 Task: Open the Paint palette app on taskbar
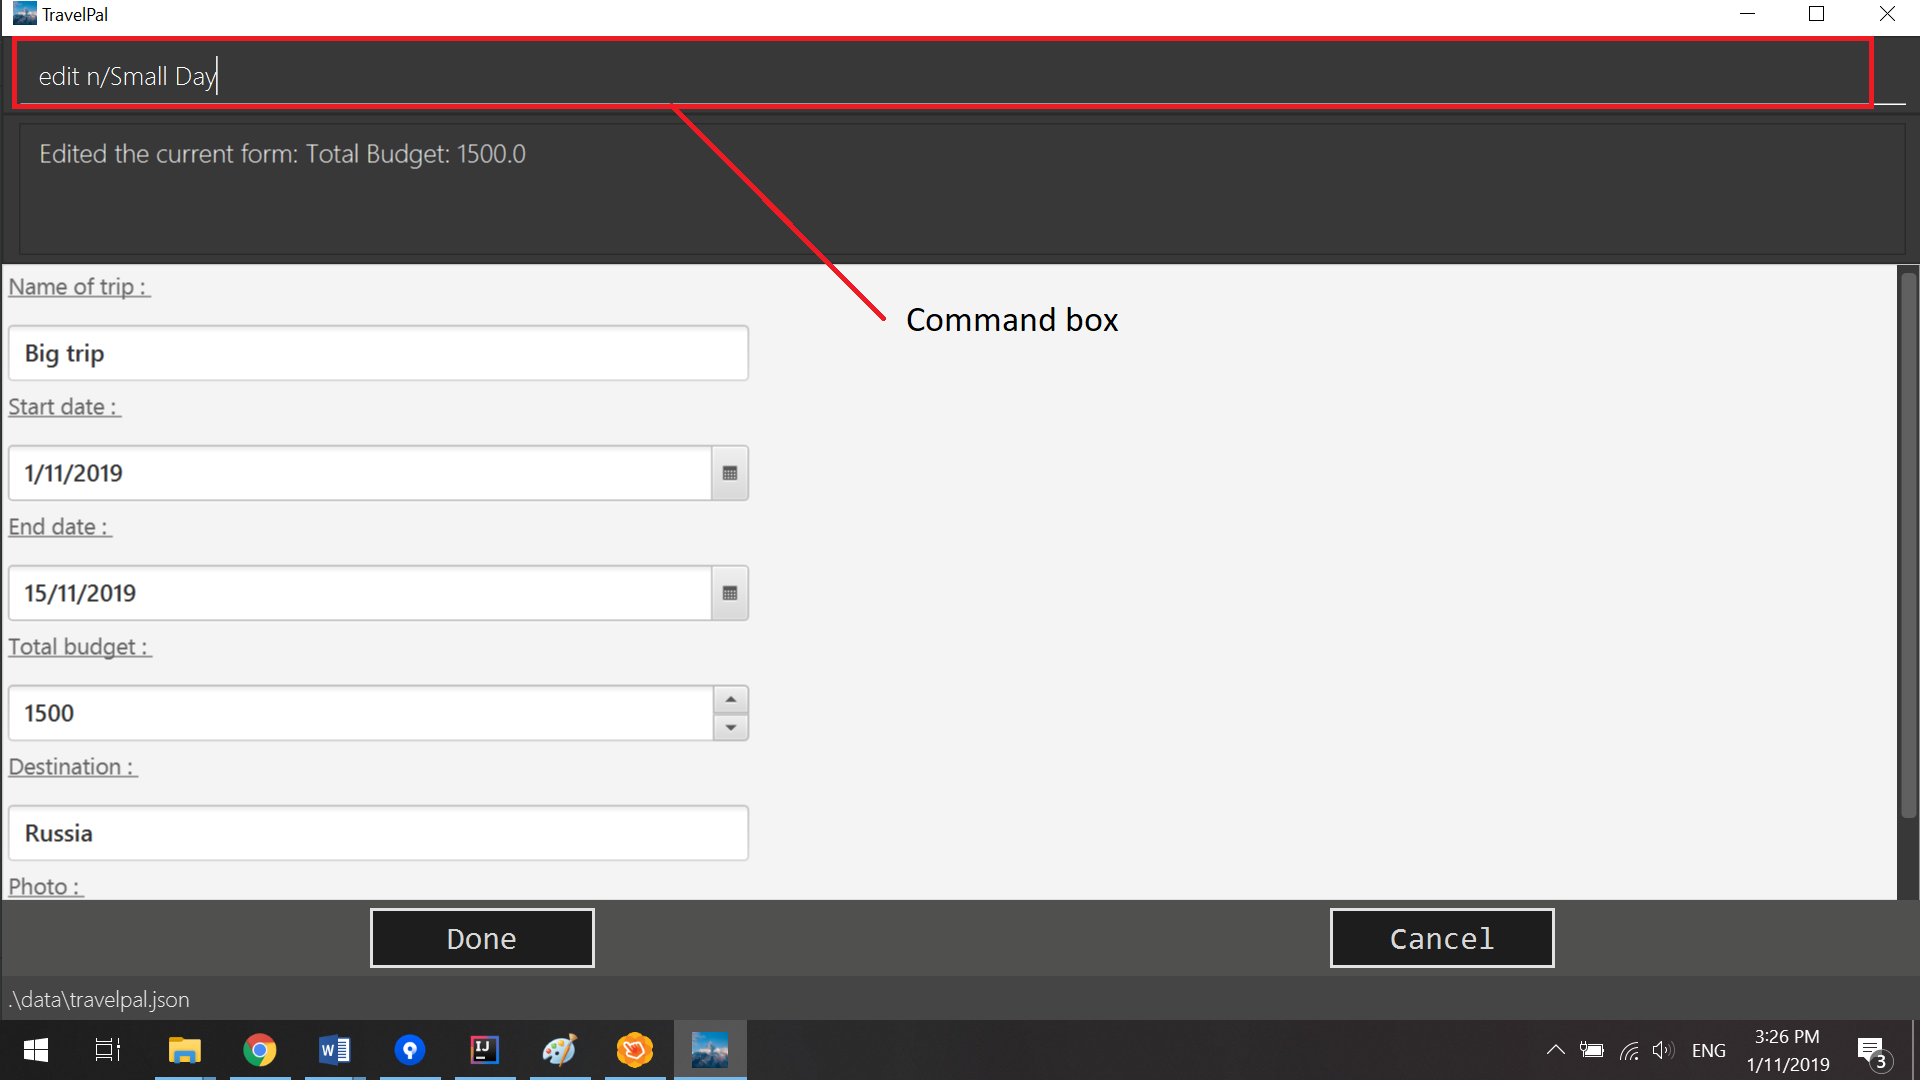560,1050
